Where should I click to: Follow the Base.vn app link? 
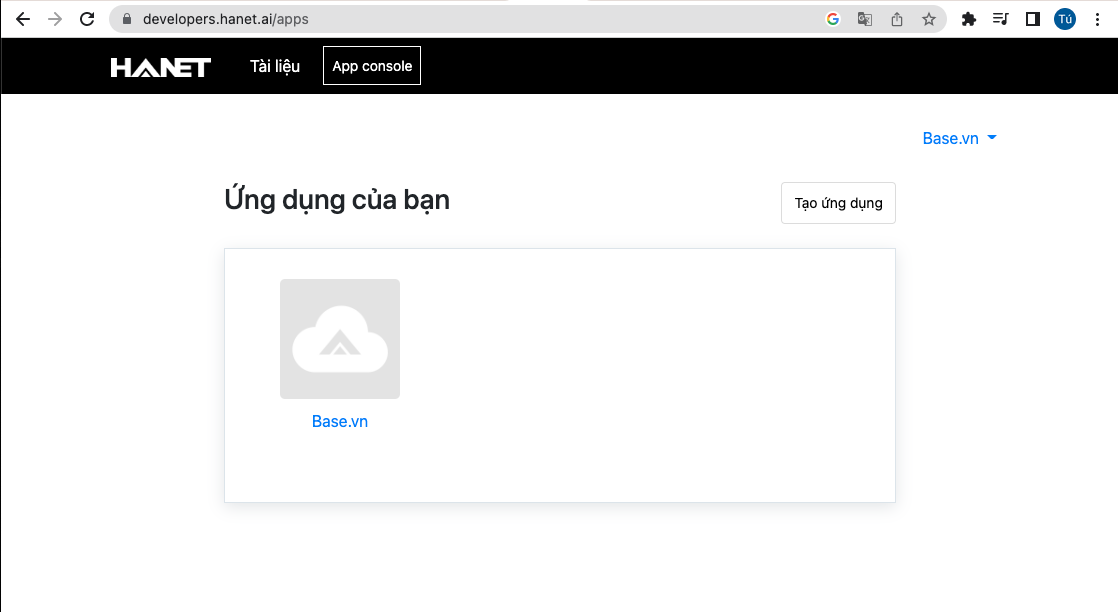click(x=340, y=421)
